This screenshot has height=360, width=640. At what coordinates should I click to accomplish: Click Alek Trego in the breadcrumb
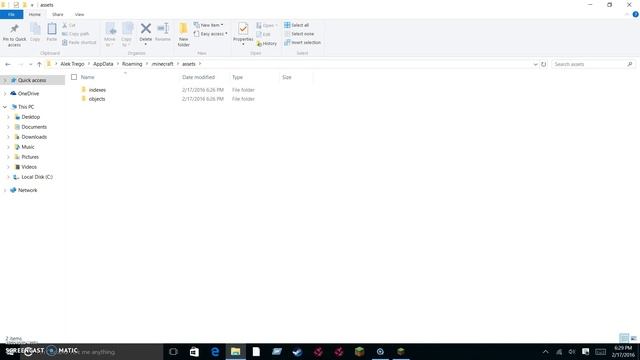pos(72,64)
